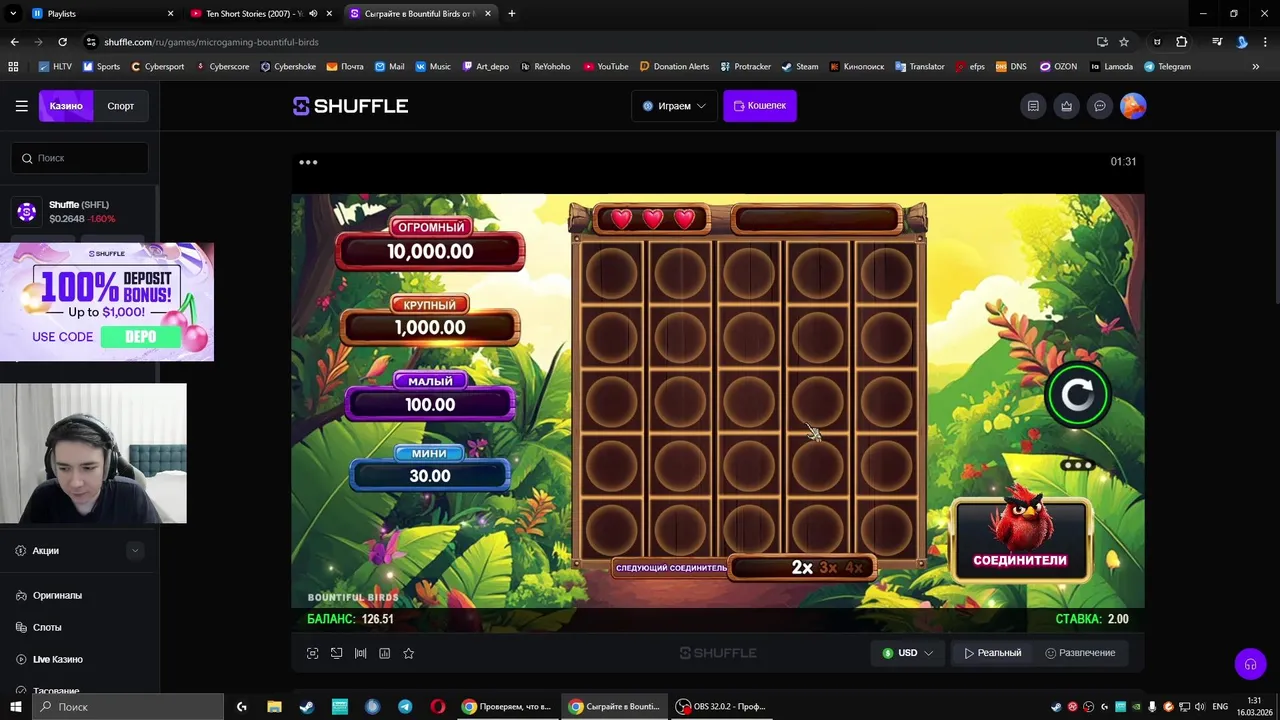Open the HLTV bookmark
The width and height of the screenshot is (1280, 720).
(55, 66)
